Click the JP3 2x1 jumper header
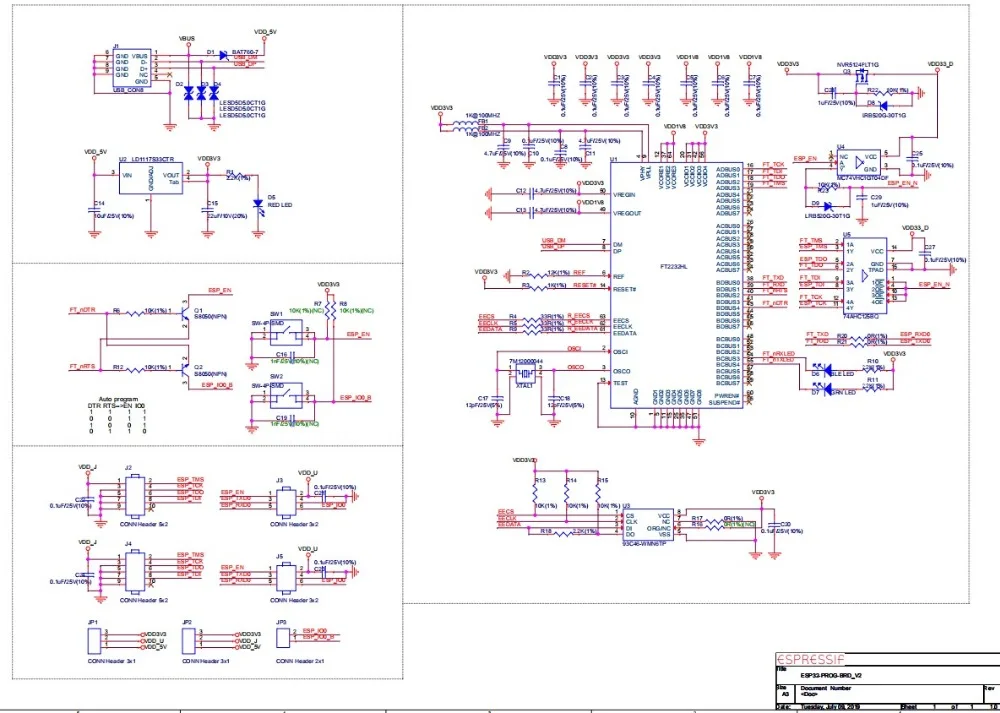 coord(283,636)
